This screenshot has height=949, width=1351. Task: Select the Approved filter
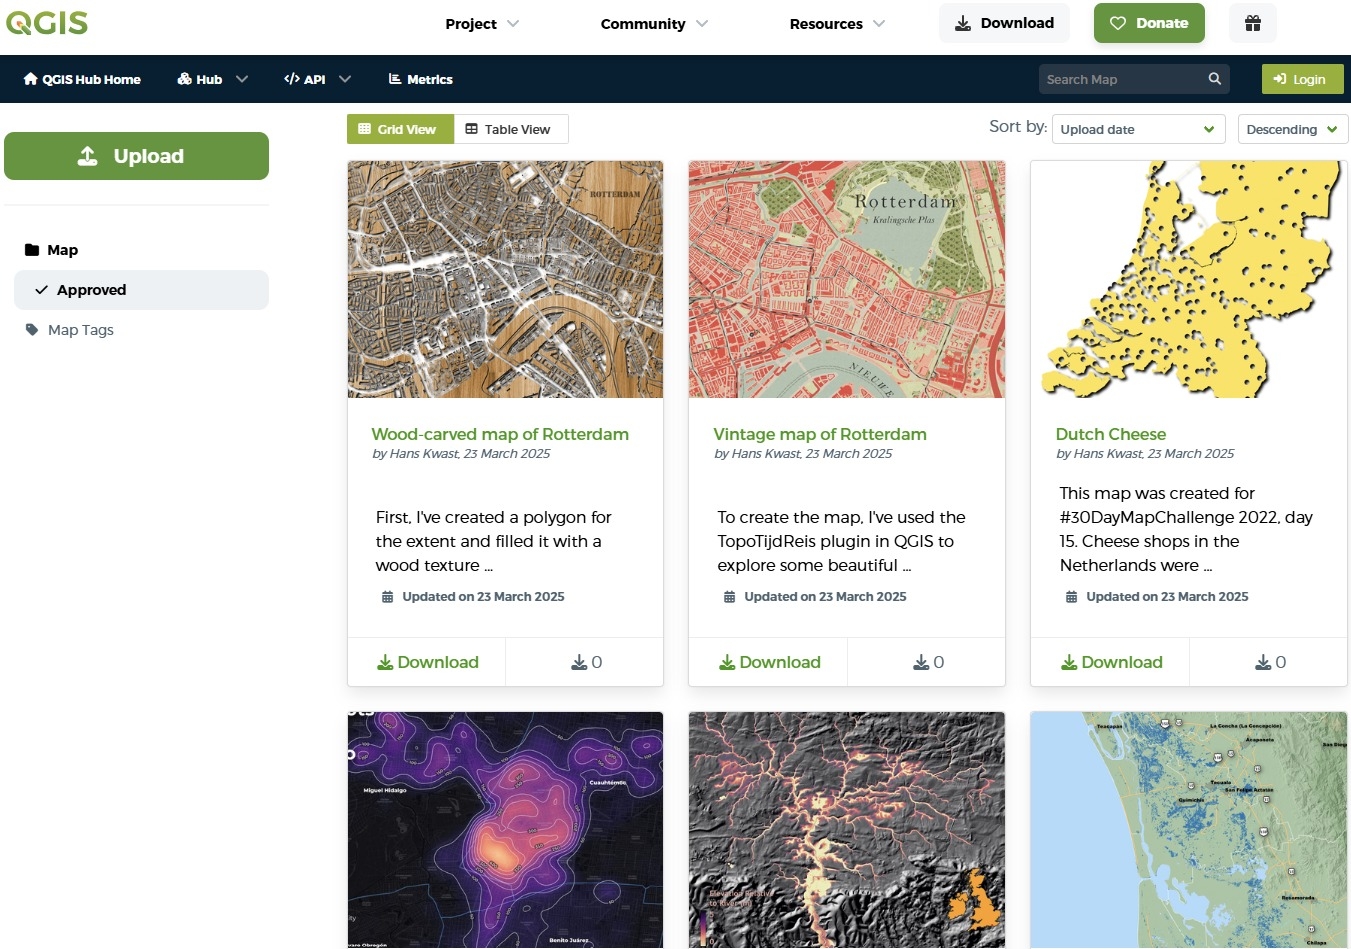point(141,290)
